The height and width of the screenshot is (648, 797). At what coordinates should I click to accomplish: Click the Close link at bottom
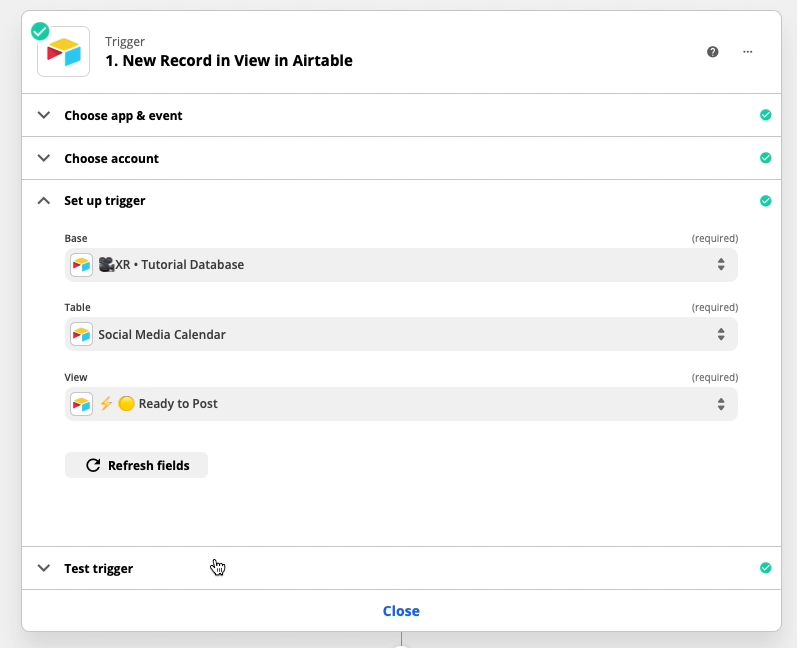(x=401, y=611)
